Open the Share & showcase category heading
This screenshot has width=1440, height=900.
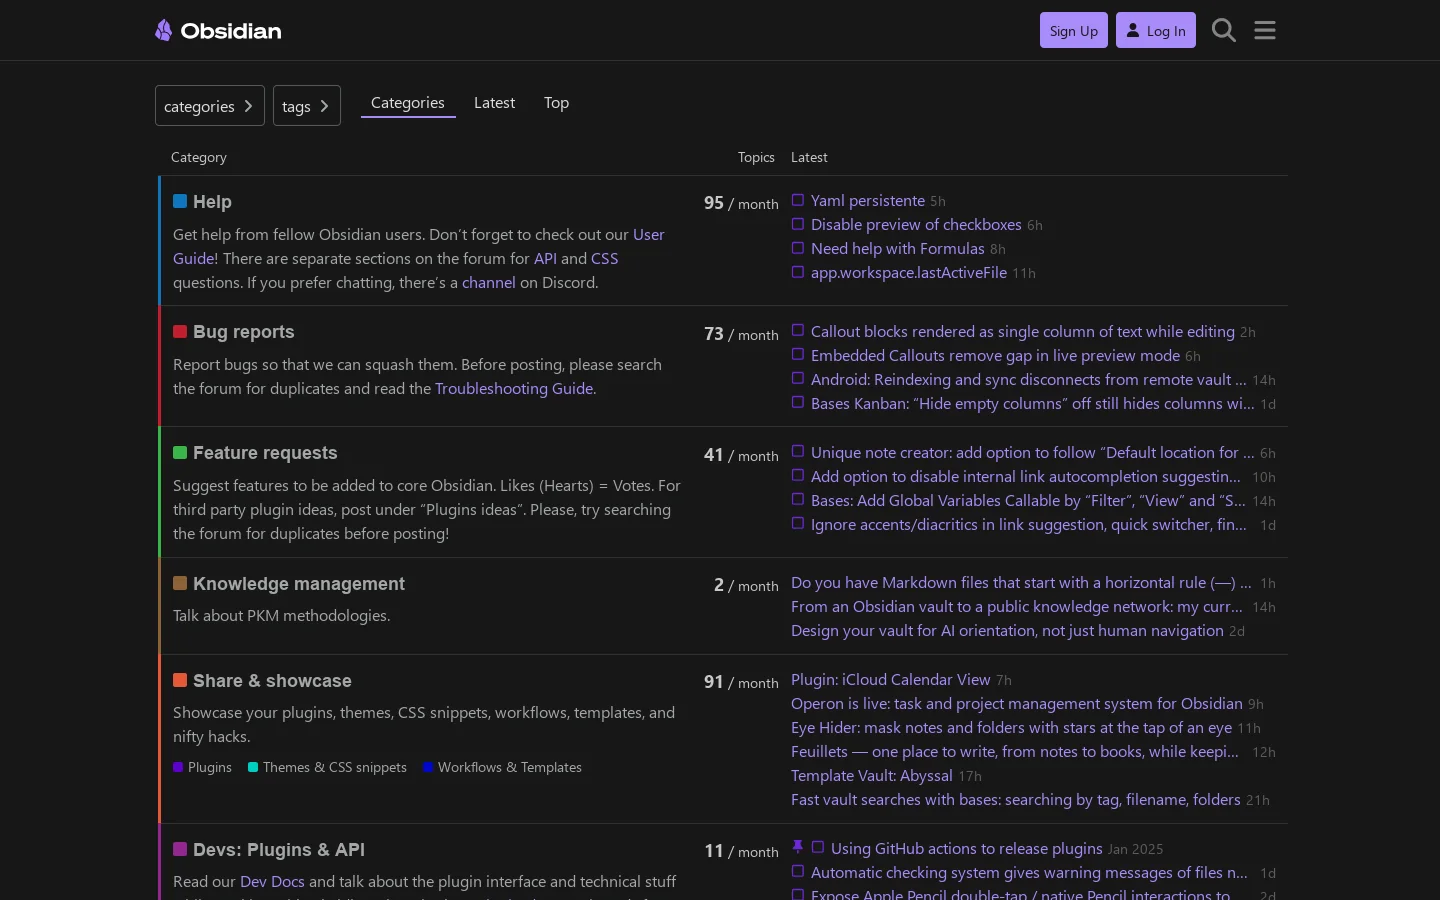pos(272,681)
